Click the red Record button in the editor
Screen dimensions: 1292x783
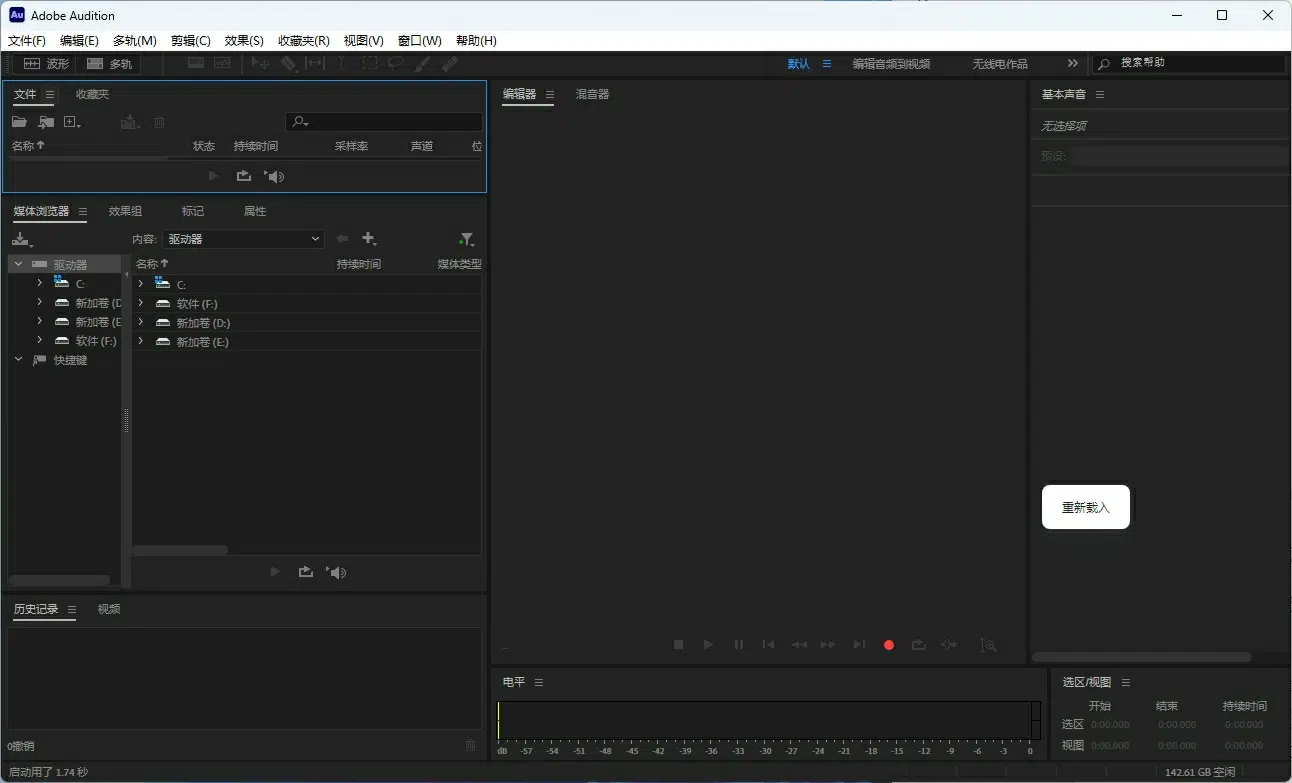pyautogui.click(x=888, y=645)
